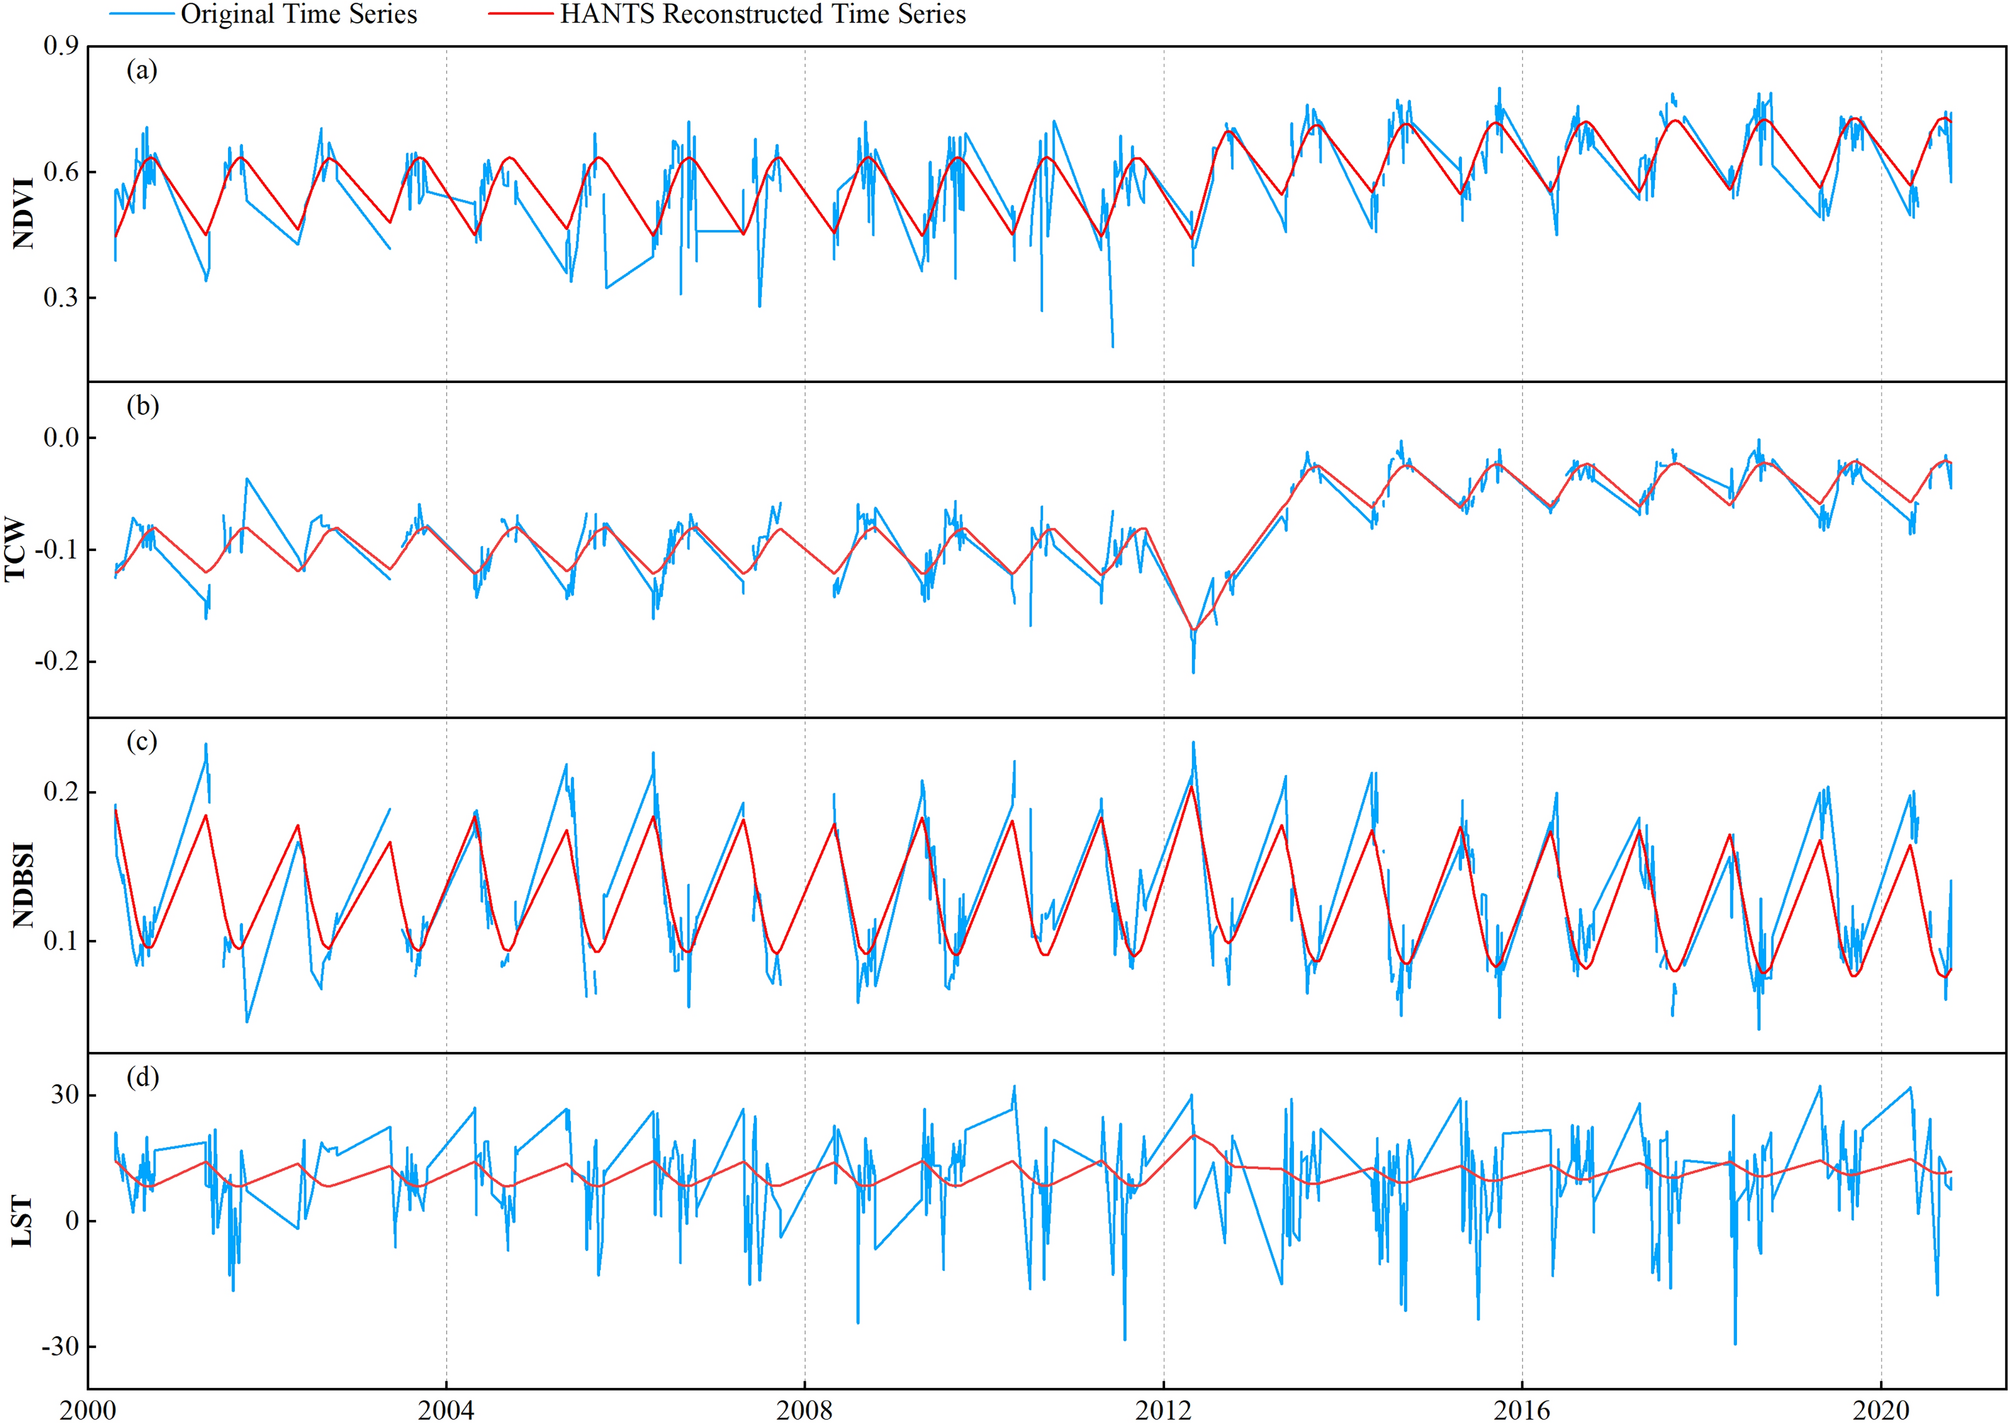Screen dimensions: 2010x1423
Task: Click the panel label (b)
Action: pyautogui.click(x=143, y=407)
